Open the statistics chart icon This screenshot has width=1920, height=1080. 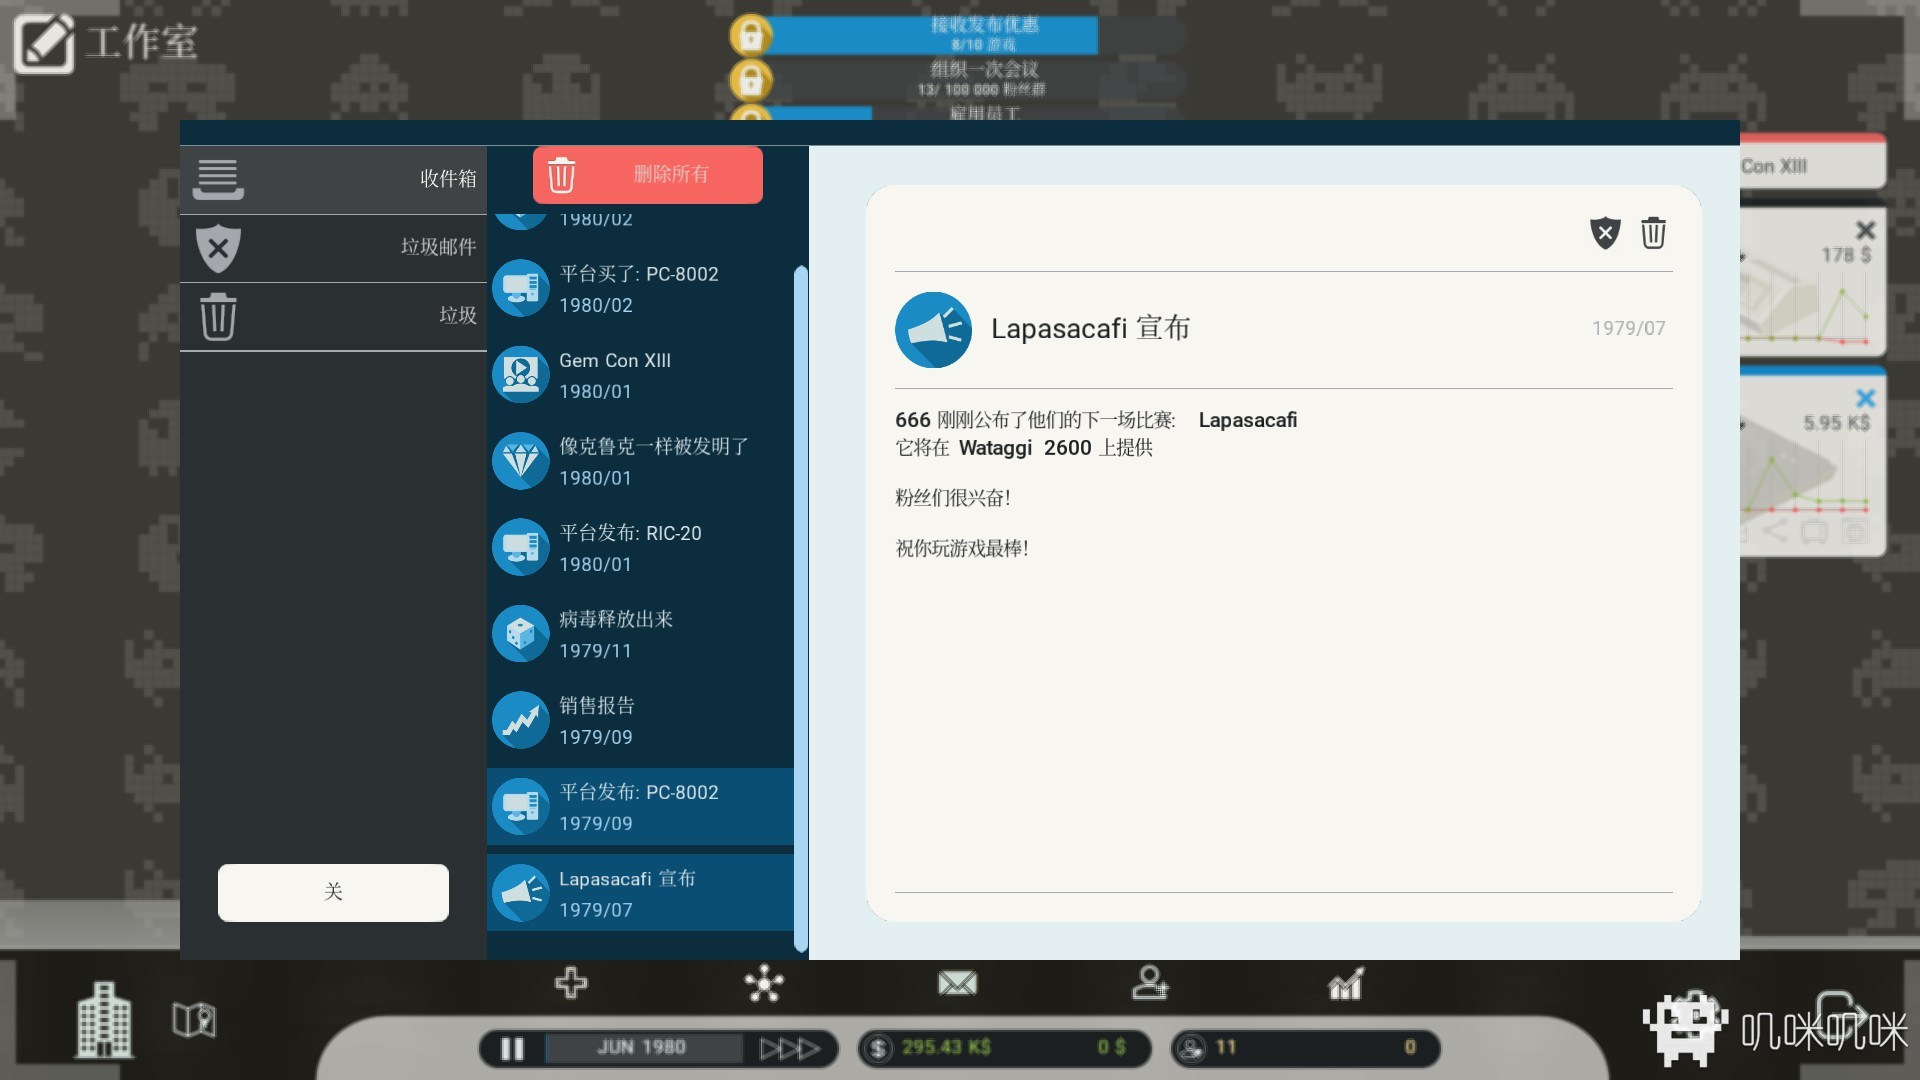[1345, 983]
